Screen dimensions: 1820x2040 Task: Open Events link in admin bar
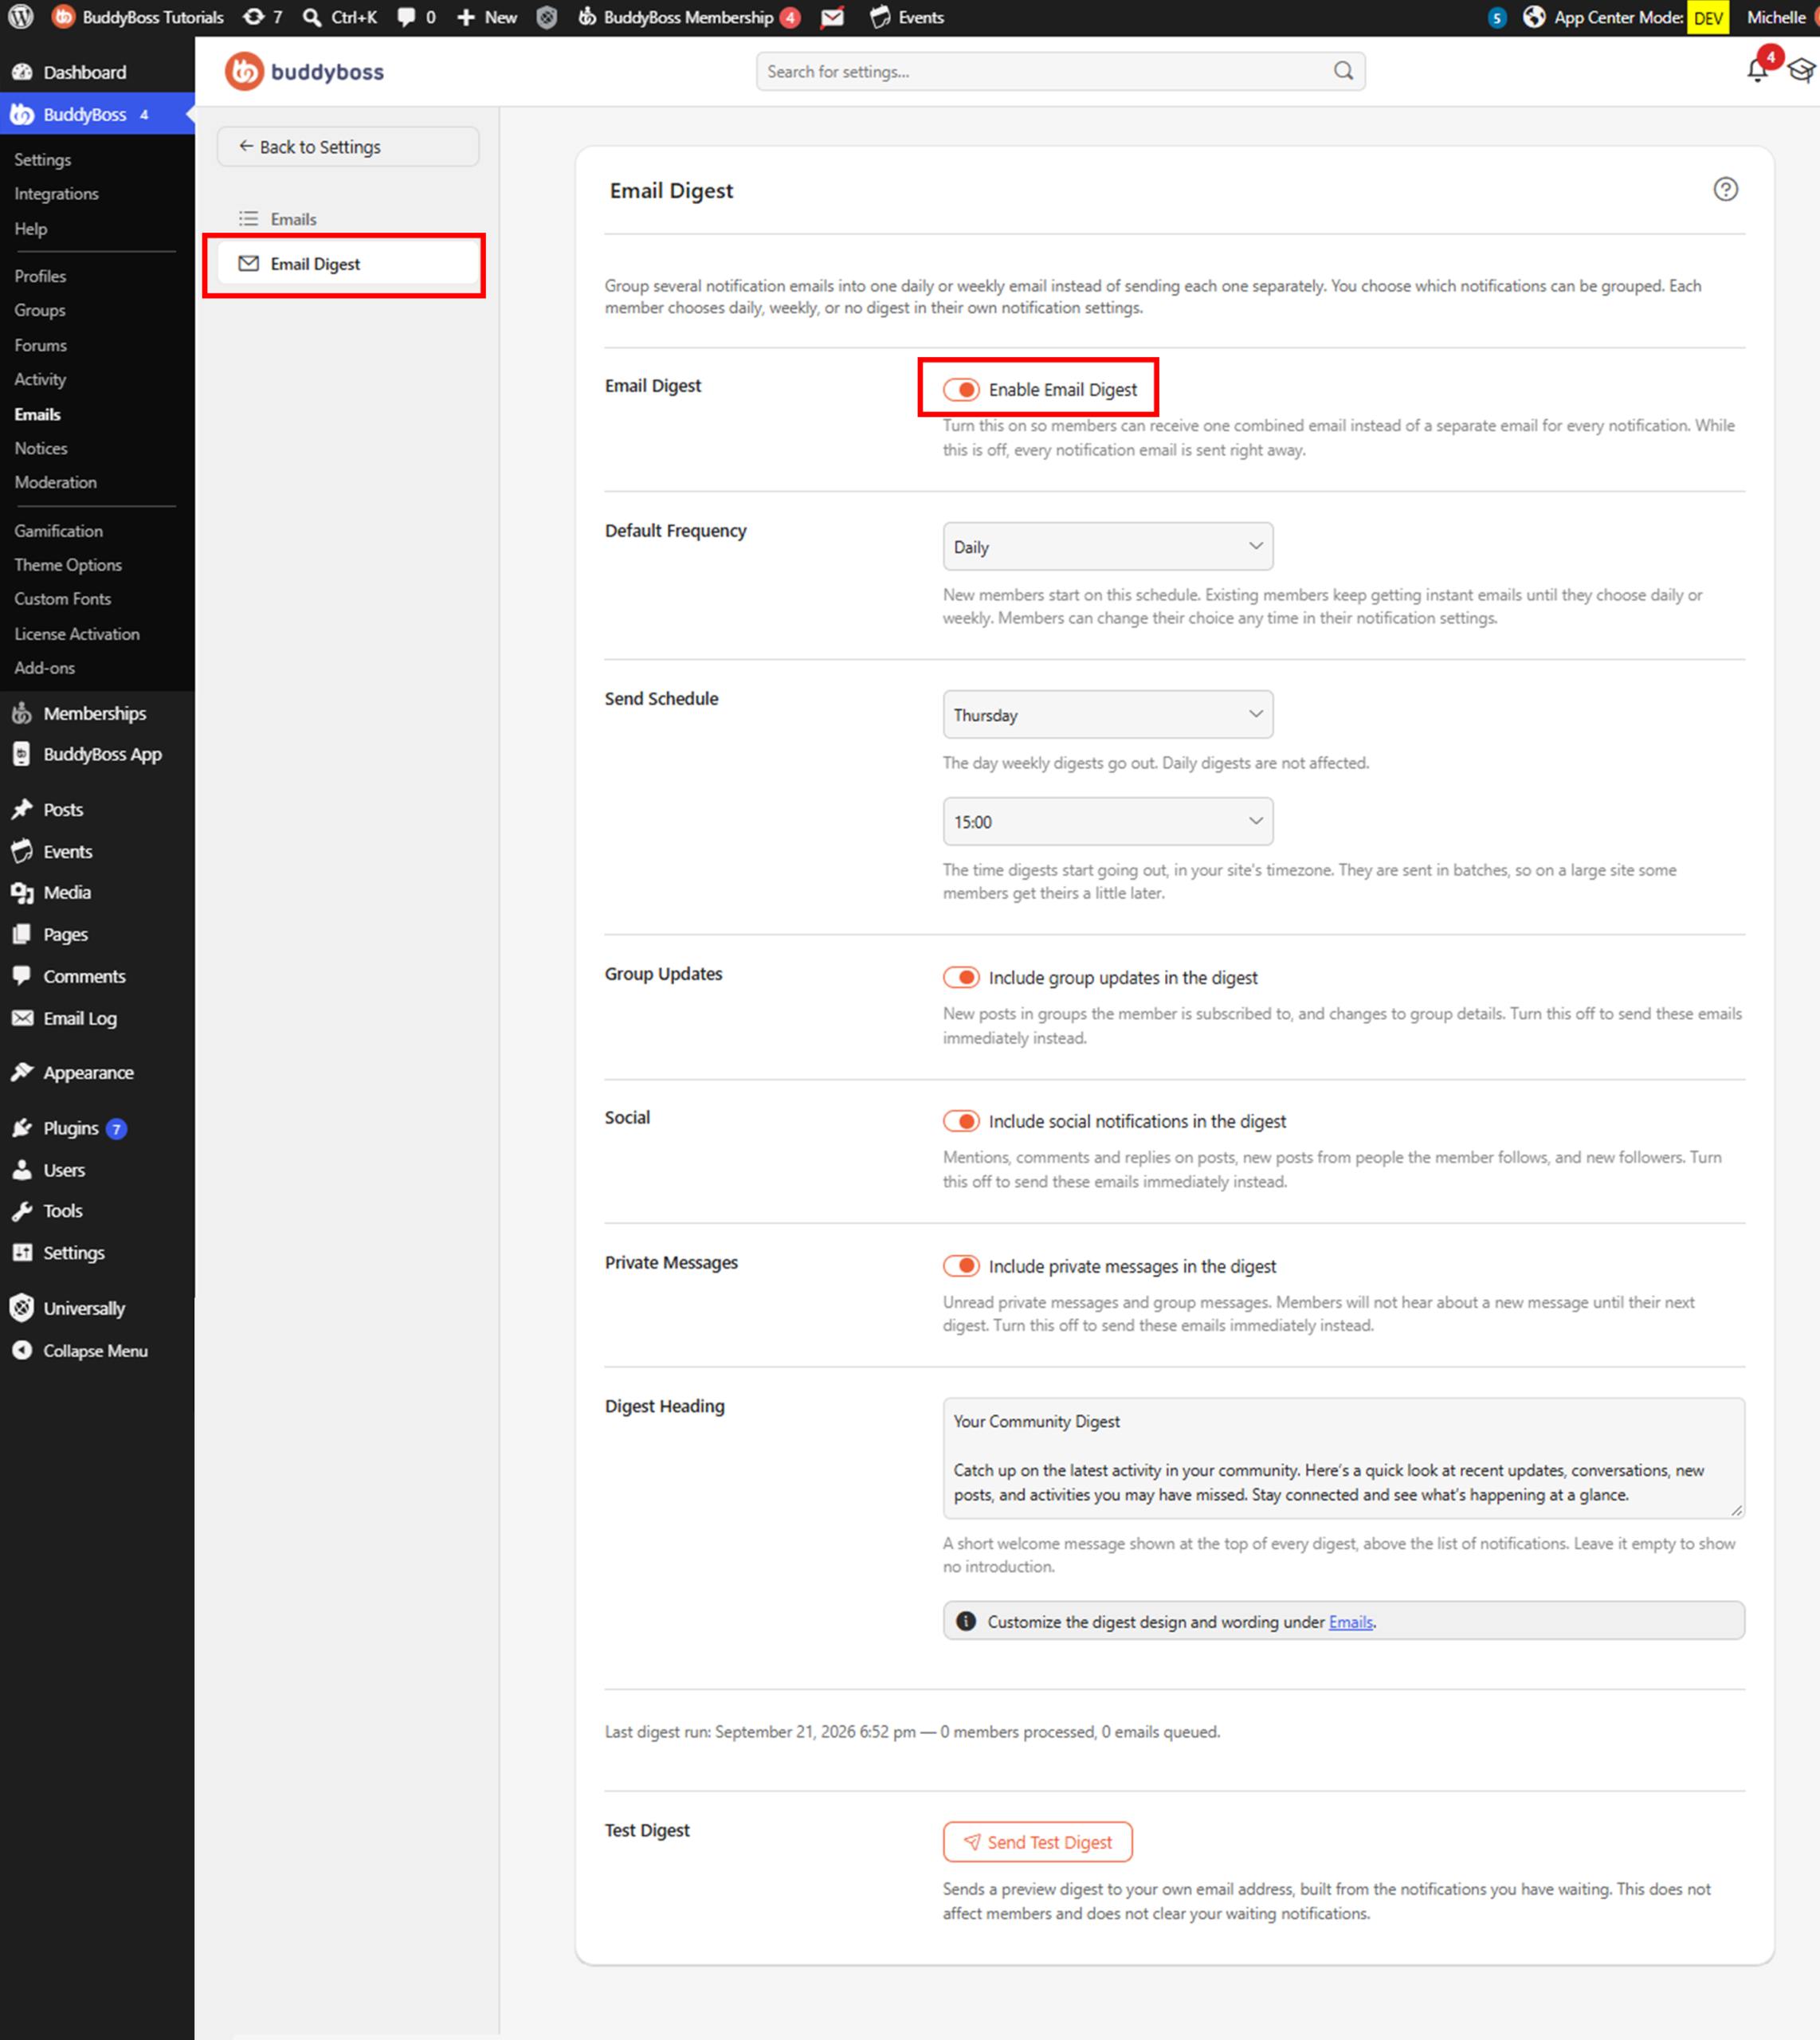(907, 17)
